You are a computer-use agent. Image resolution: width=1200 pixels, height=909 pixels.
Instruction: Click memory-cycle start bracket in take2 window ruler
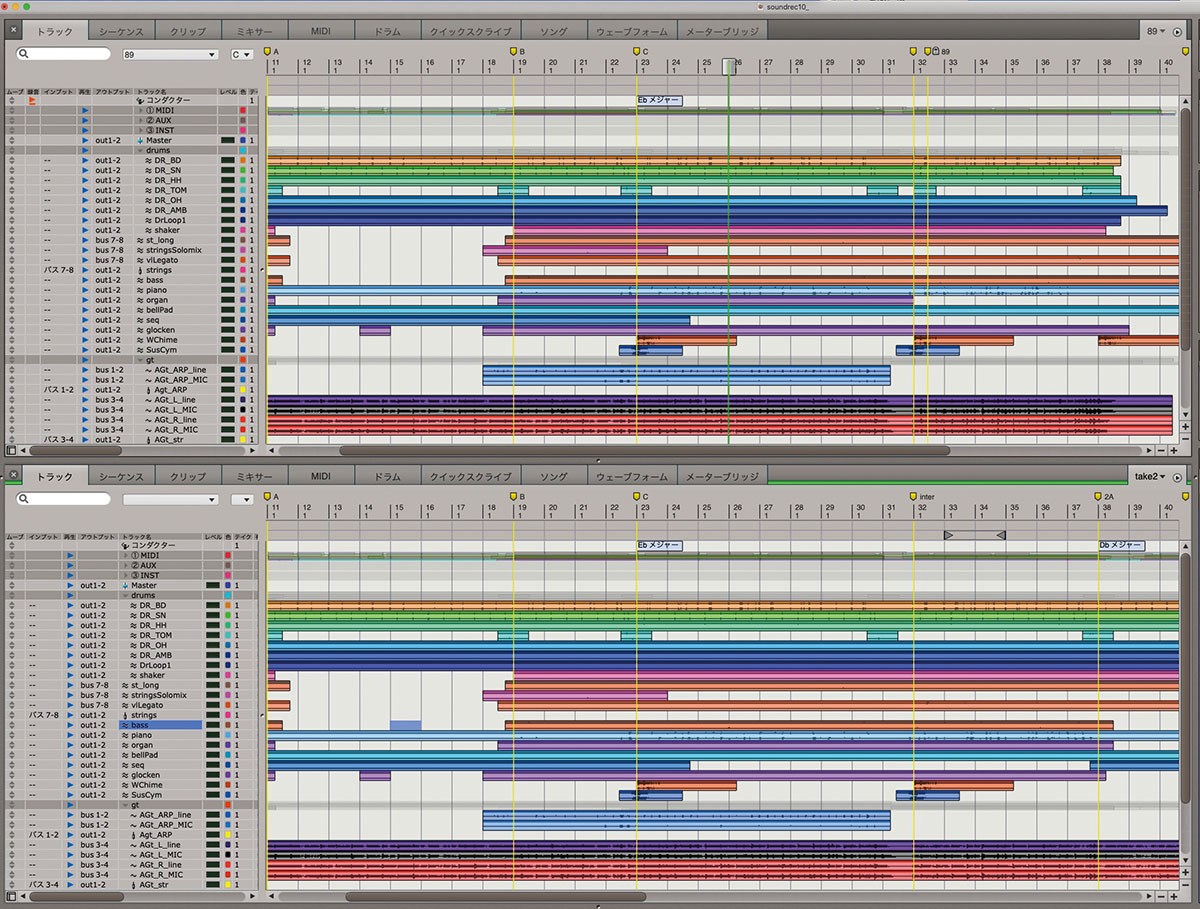point(949,536)
